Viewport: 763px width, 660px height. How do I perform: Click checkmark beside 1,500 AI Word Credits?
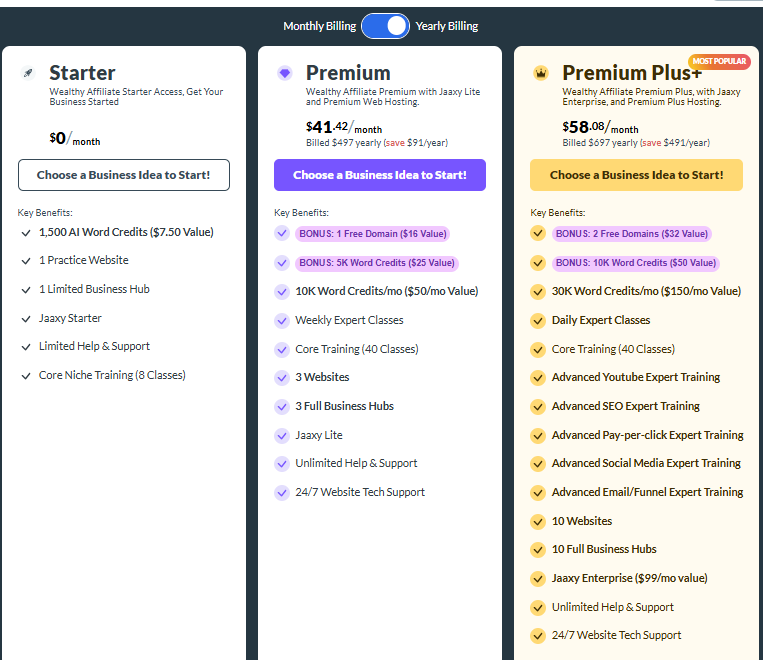tap(26, 233)
